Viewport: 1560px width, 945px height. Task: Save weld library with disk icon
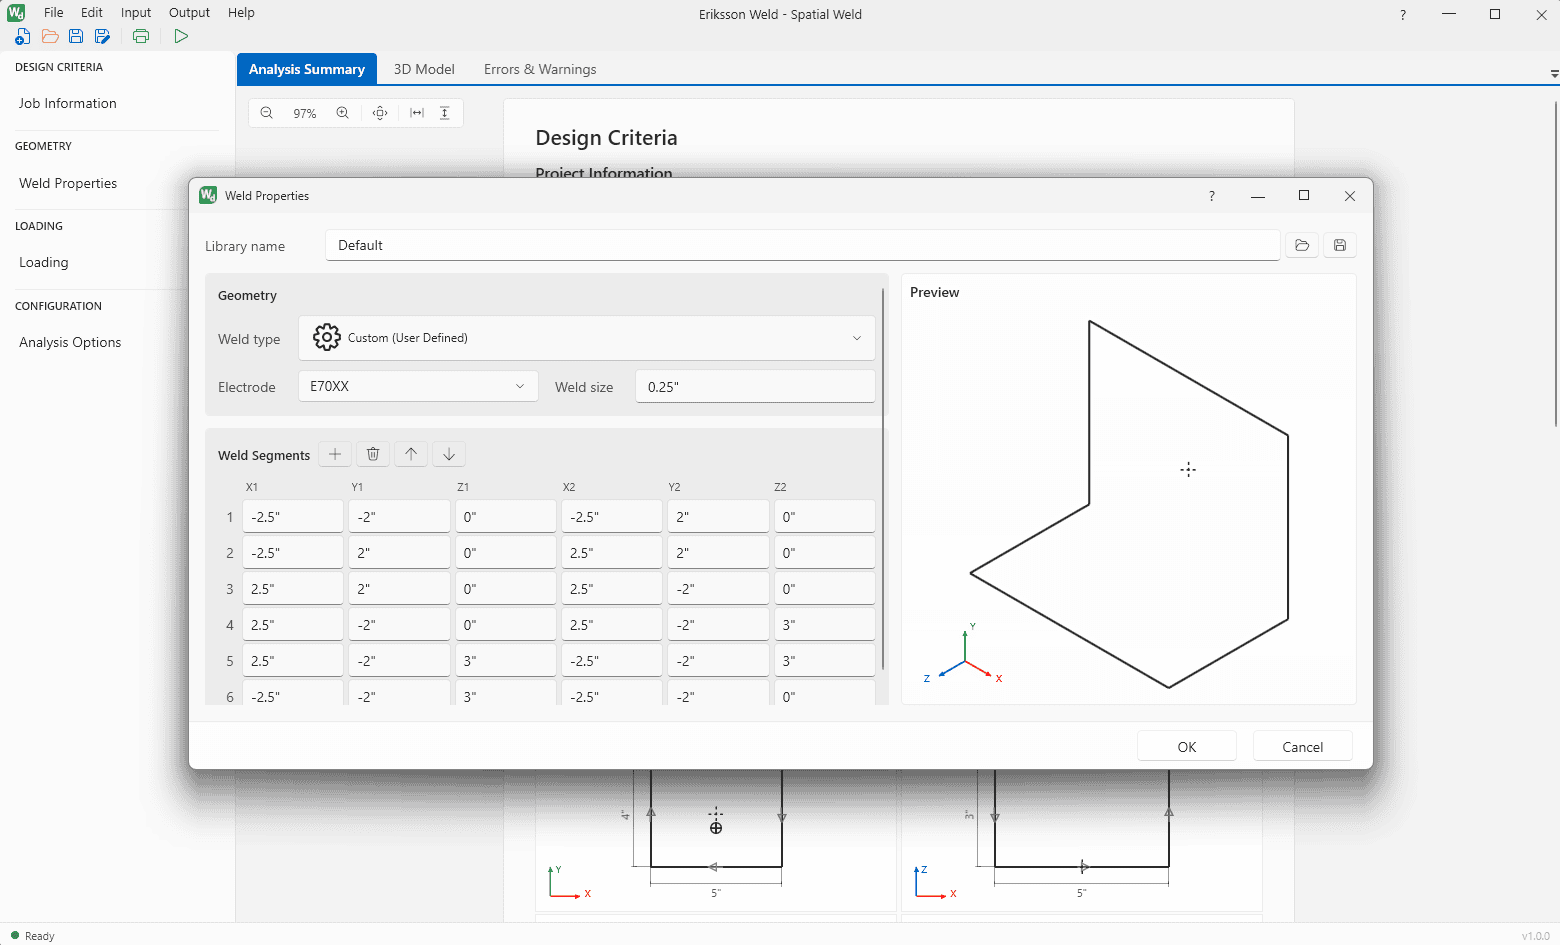pos(1340,245)
